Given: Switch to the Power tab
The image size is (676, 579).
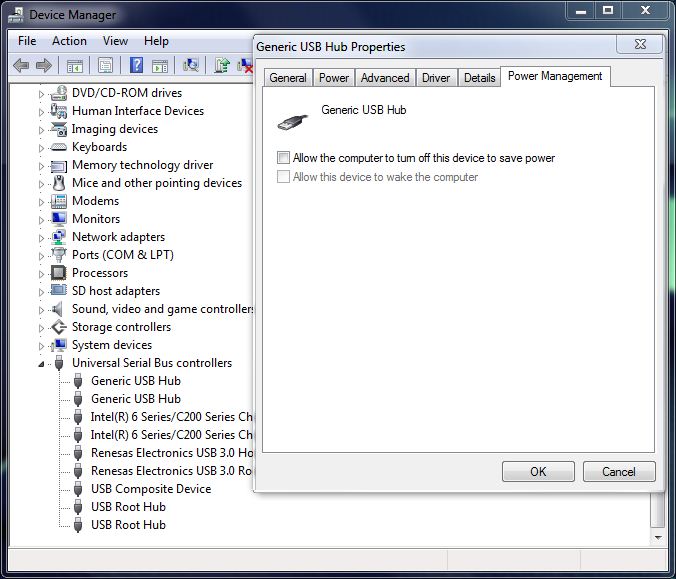Looking at the screenshot, I should point(334,78).
